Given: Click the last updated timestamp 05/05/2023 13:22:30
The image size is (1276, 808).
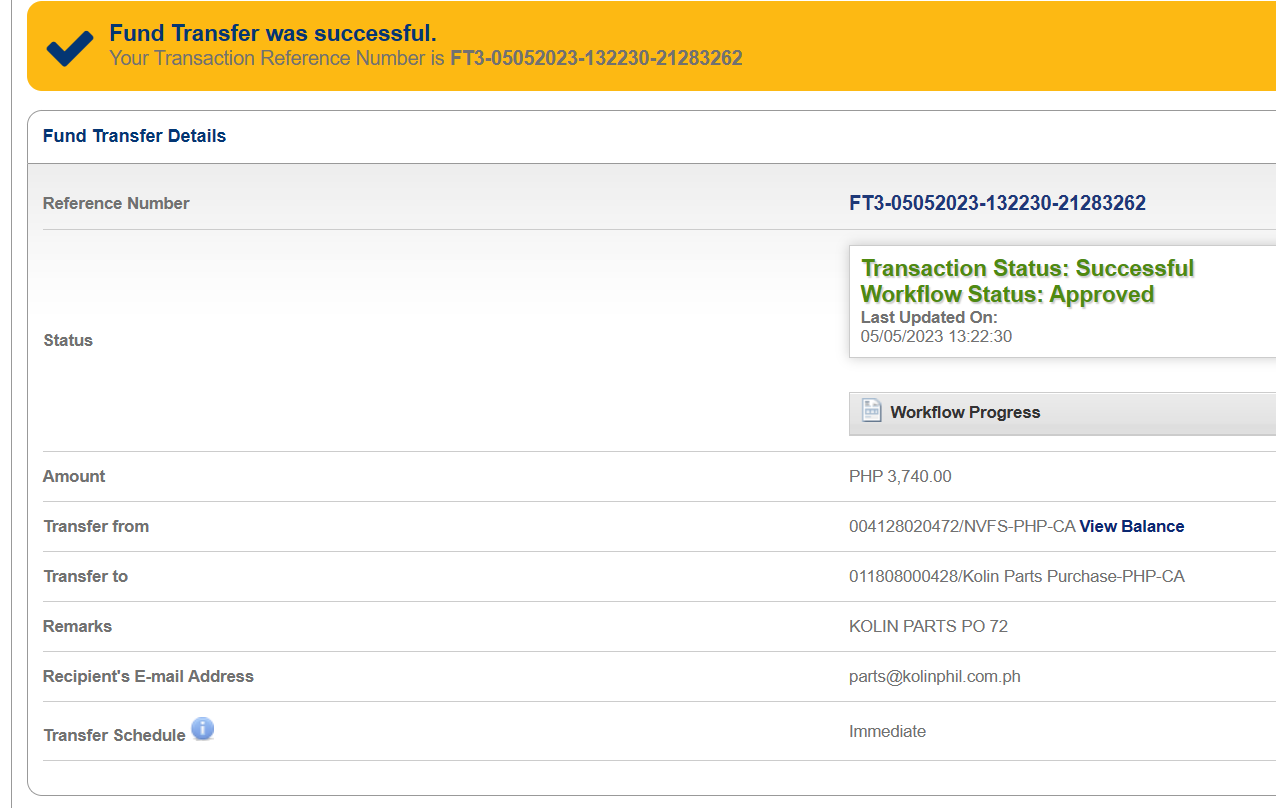Looking at the screenshot, I should click(x=936, y=337).
